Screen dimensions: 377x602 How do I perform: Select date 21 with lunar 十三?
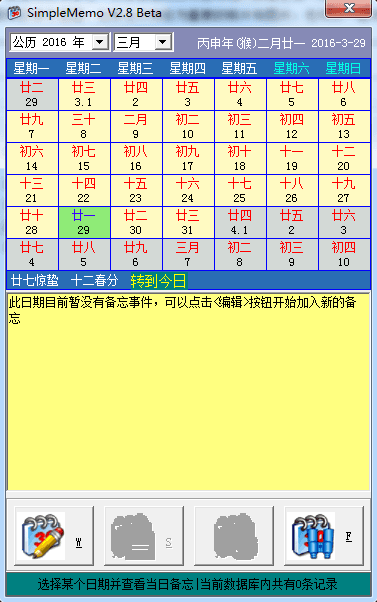click(32, 190)
